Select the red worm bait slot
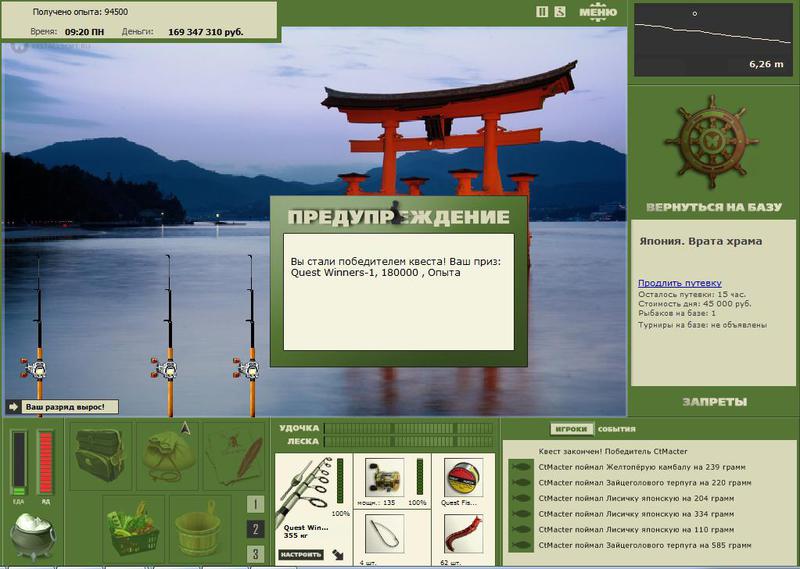This screenshot has height=569, width=800. coord(463,534)
